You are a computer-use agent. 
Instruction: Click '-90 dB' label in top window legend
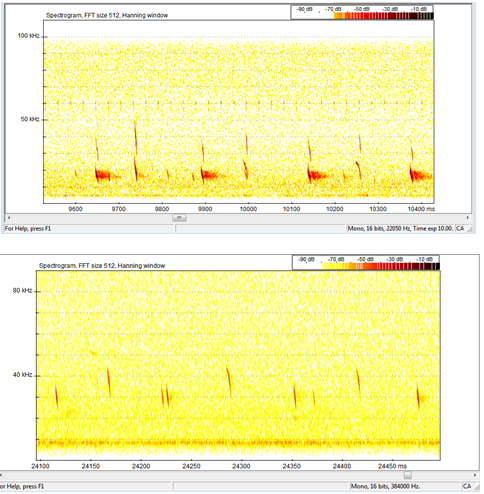(x=305, y=9)
